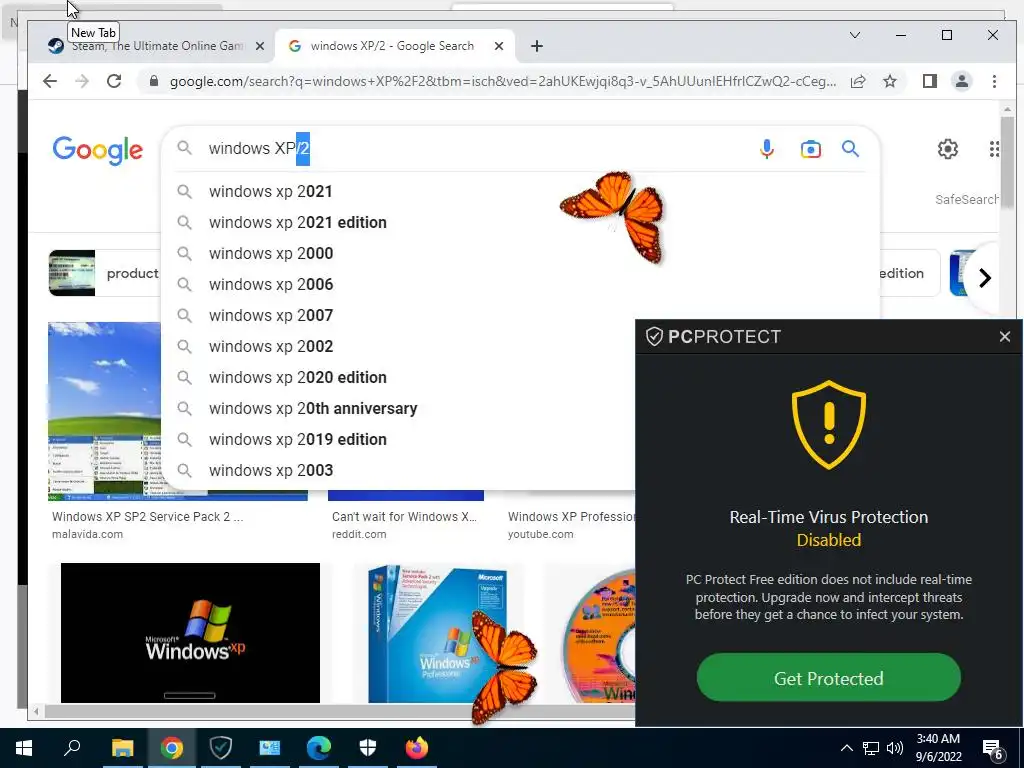Click the vertical page scrollbar thumb

click(1007, 163)
